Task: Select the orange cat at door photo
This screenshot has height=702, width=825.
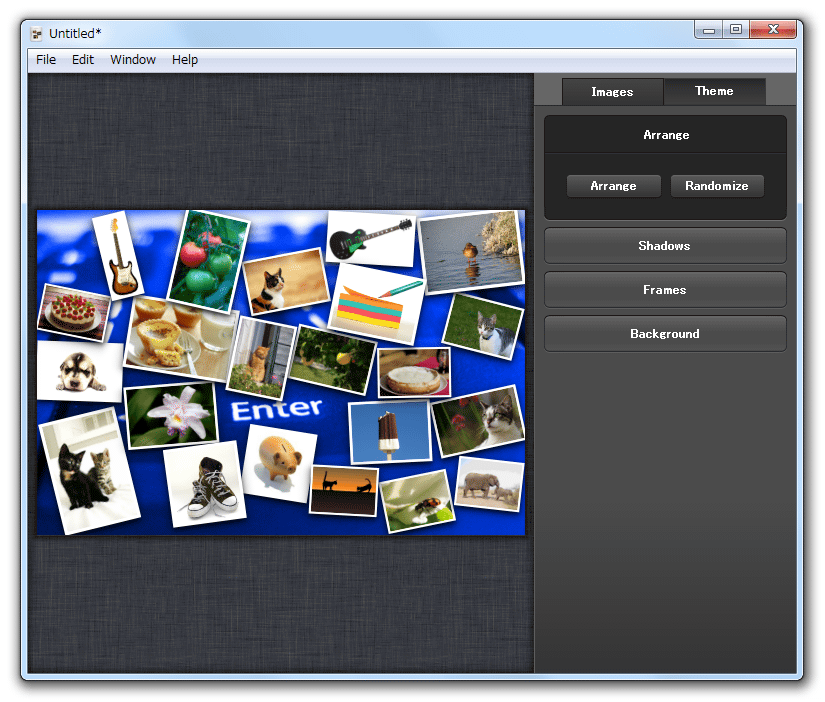Action: coord(260,358)
